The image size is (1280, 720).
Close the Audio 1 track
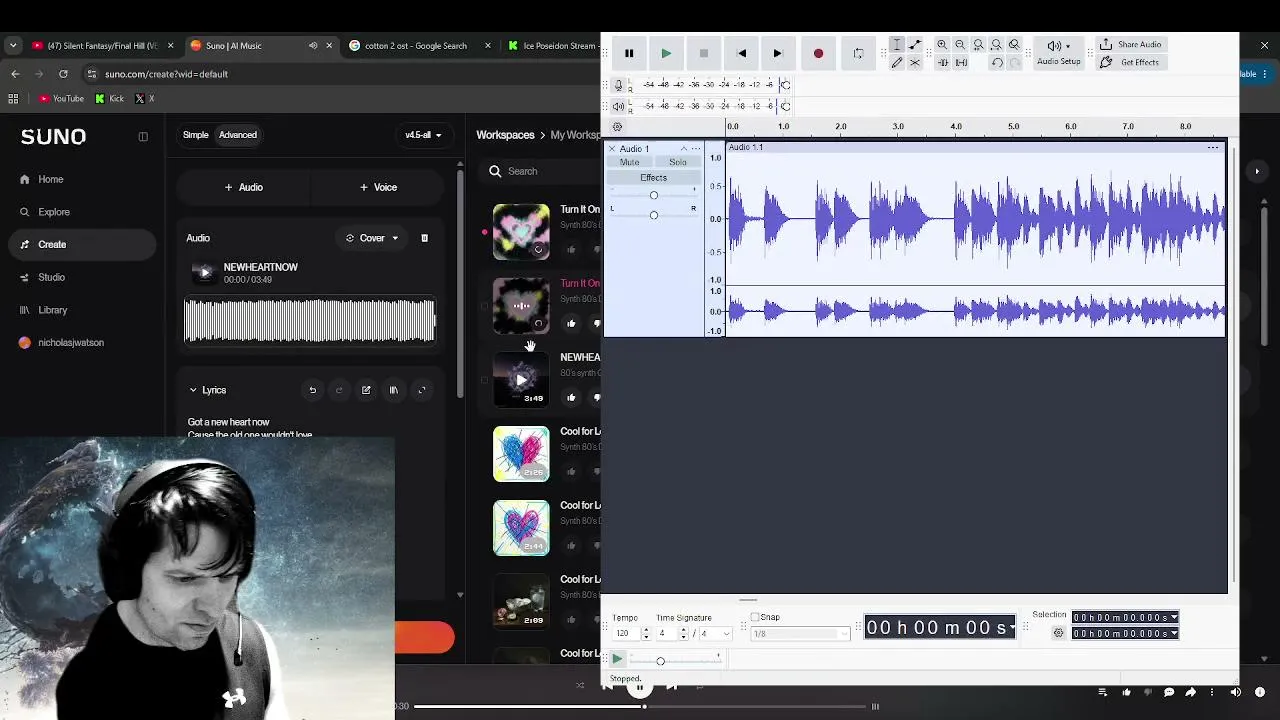pos(612,149)
